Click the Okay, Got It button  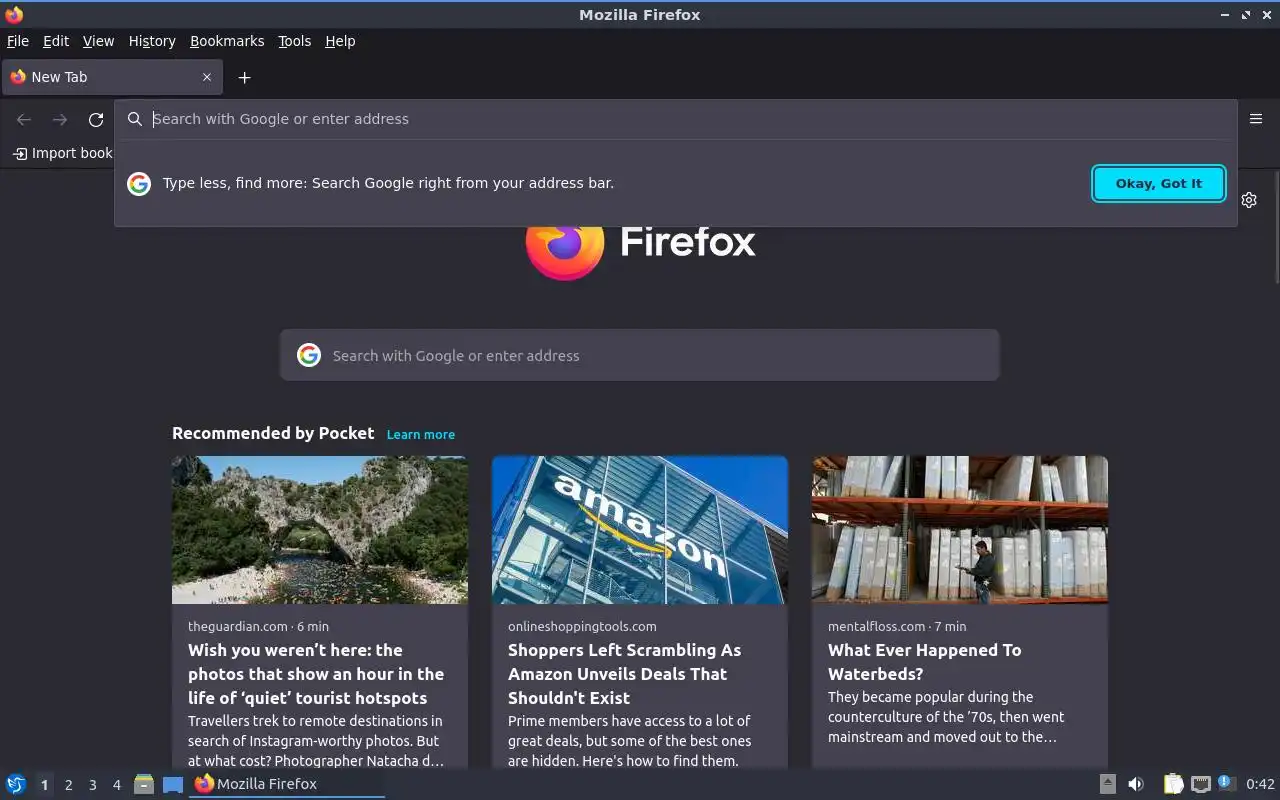pos(1159,183)
